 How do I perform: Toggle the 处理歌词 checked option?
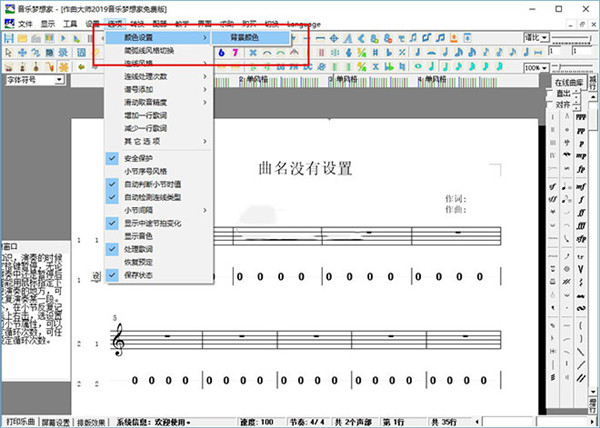[x=140, y=249]
